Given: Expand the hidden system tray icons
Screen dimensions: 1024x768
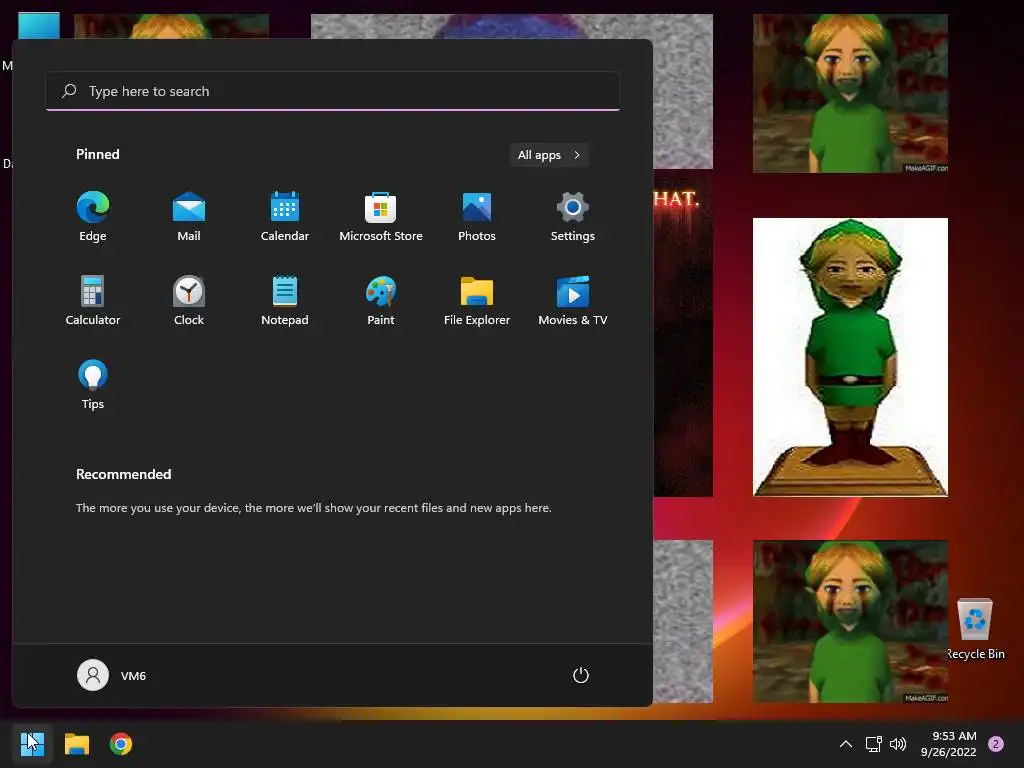Looking at the screenshot, I should point(846,744).
